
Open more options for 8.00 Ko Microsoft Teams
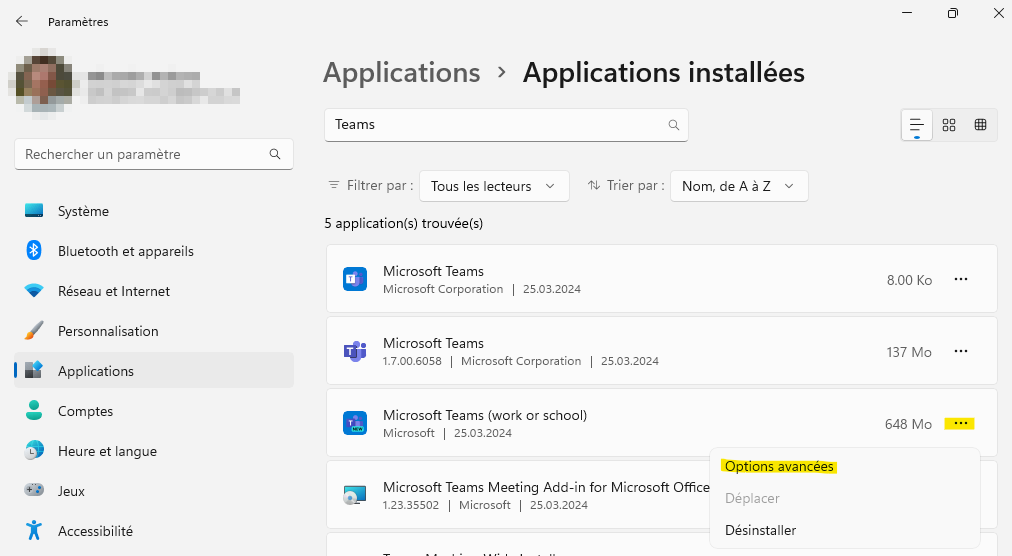pos(961,280)
